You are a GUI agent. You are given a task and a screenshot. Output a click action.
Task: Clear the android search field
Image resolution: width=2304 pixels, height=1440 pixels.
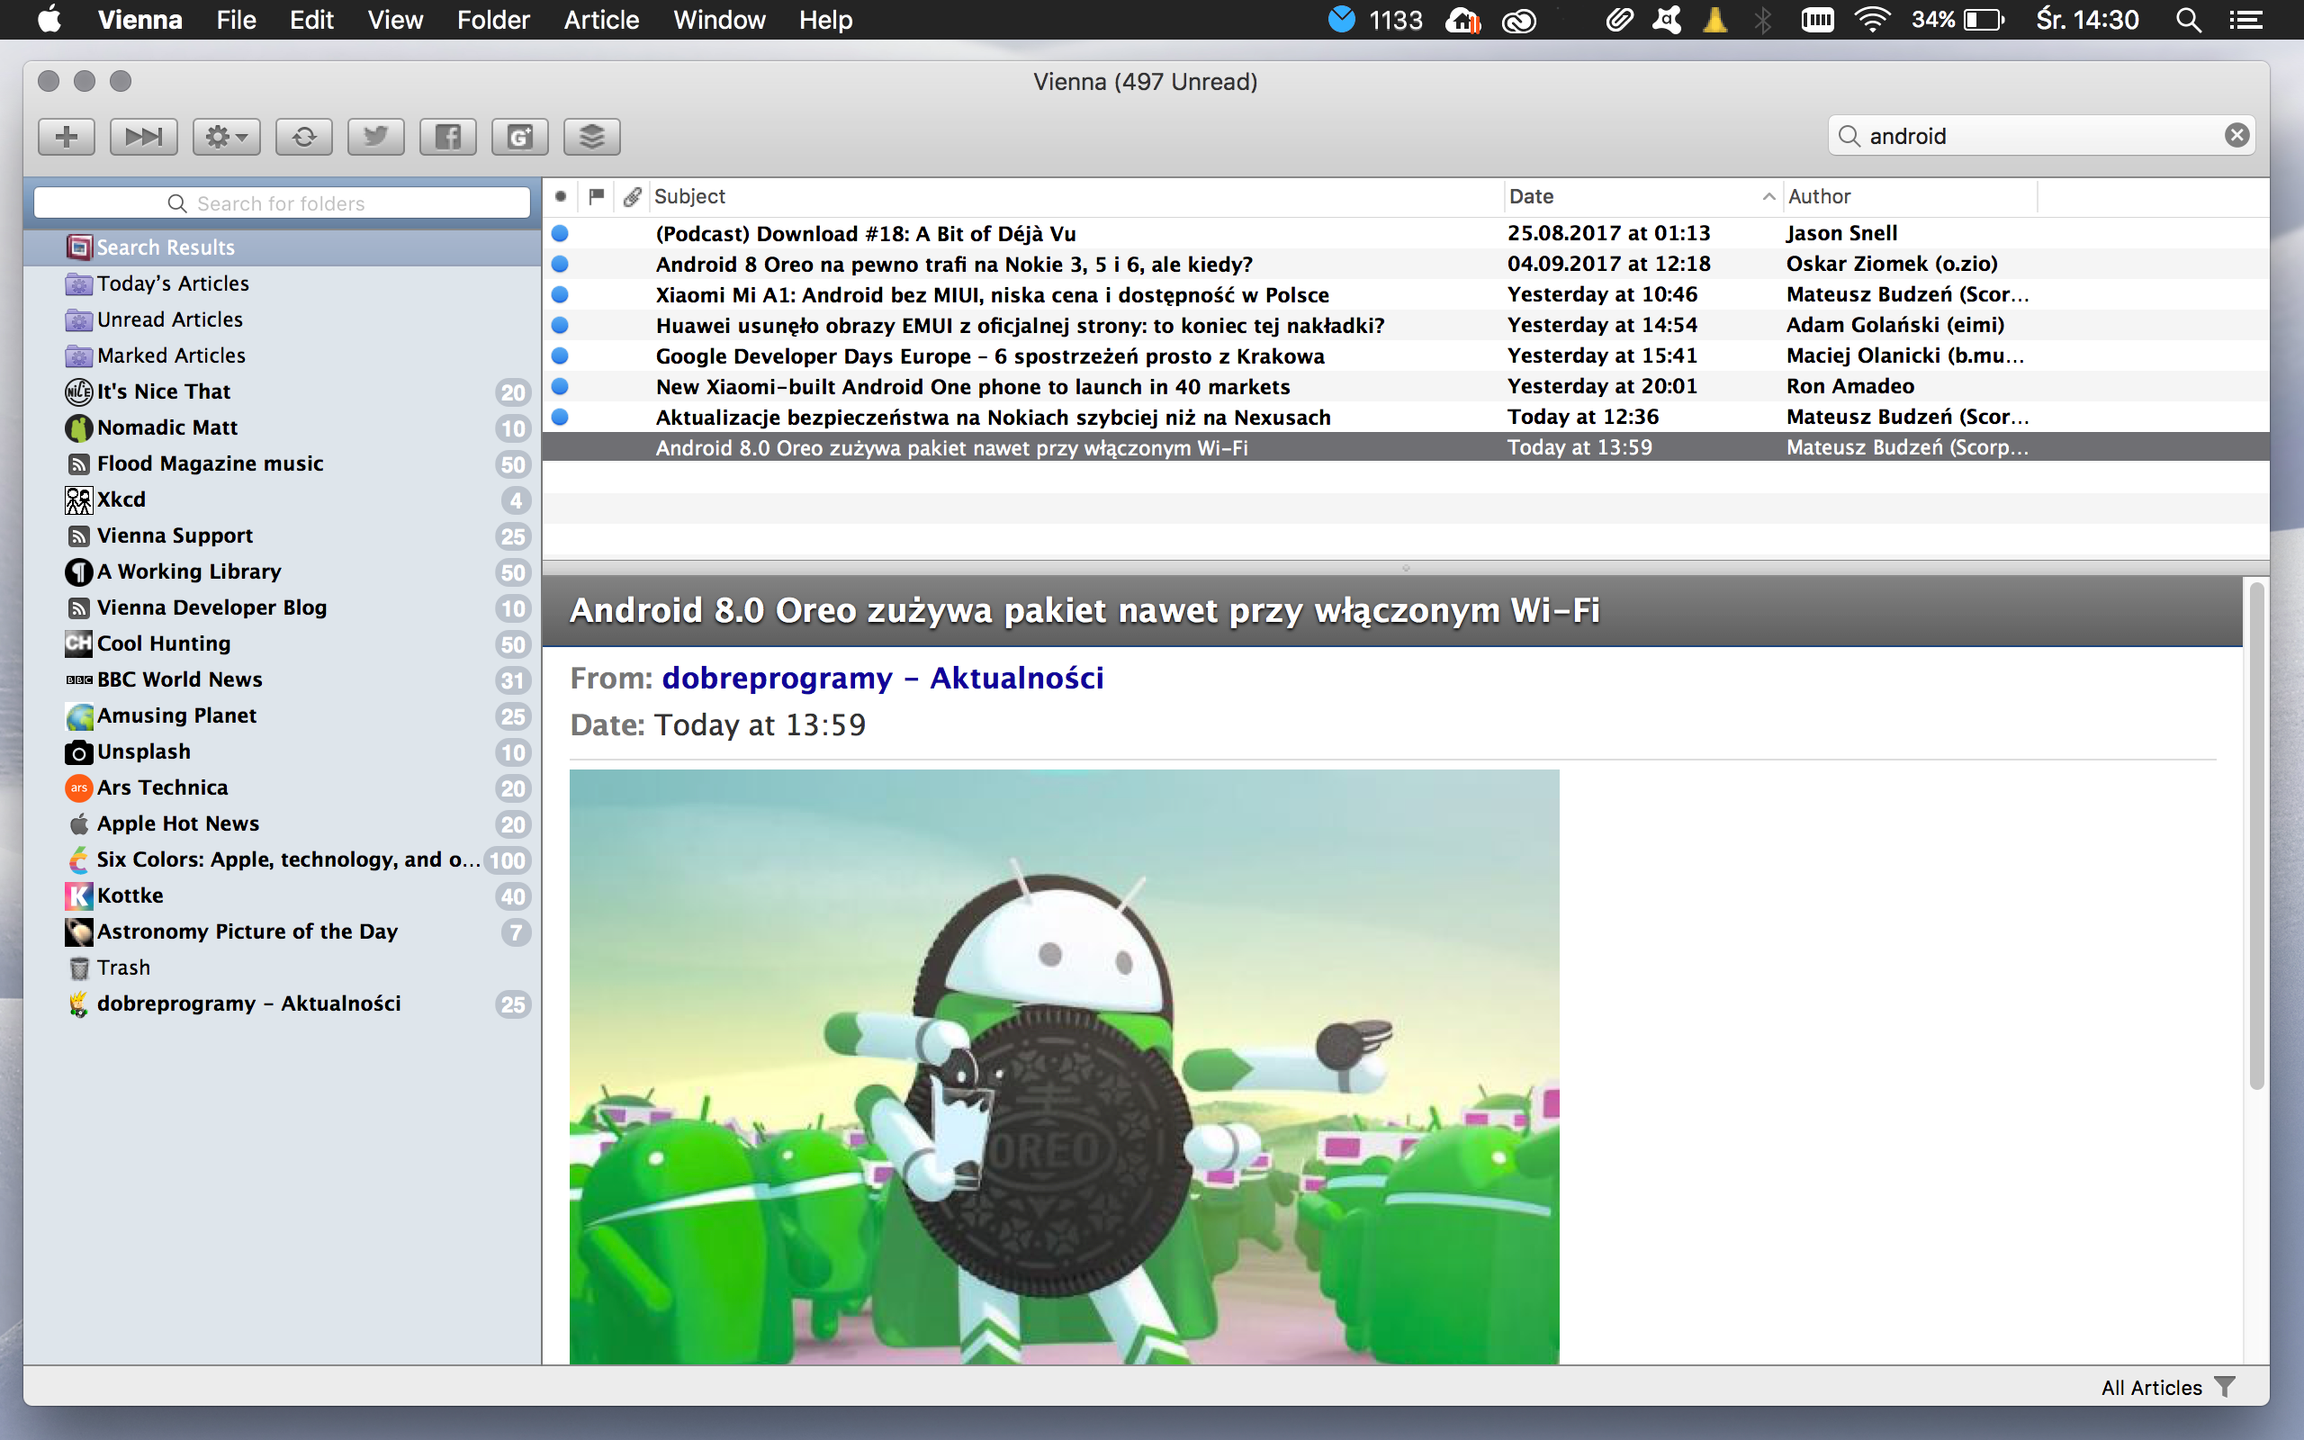pos(2237,135)
